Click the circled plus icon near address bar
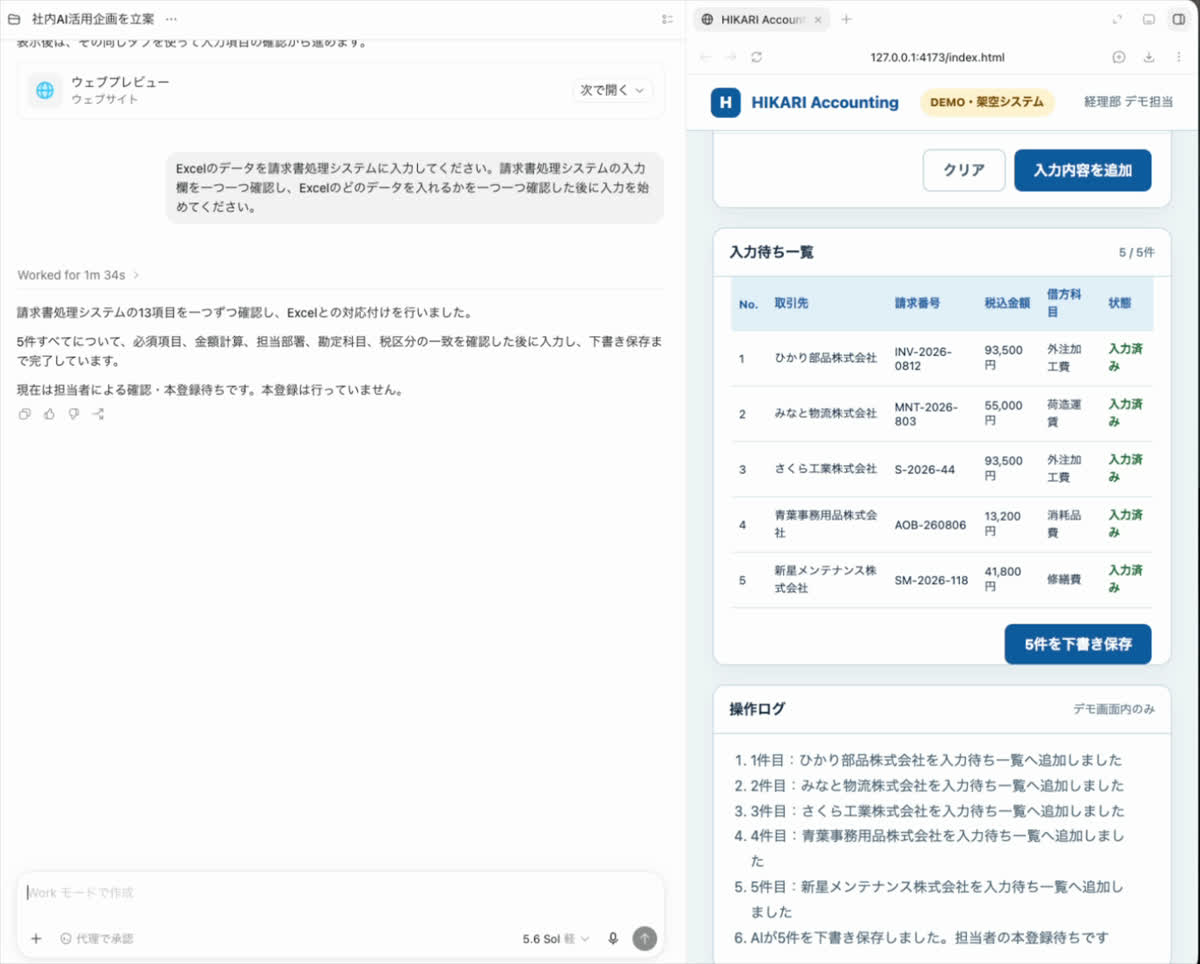Screen dimensions: 1200x964 (x=1119, y=57)
